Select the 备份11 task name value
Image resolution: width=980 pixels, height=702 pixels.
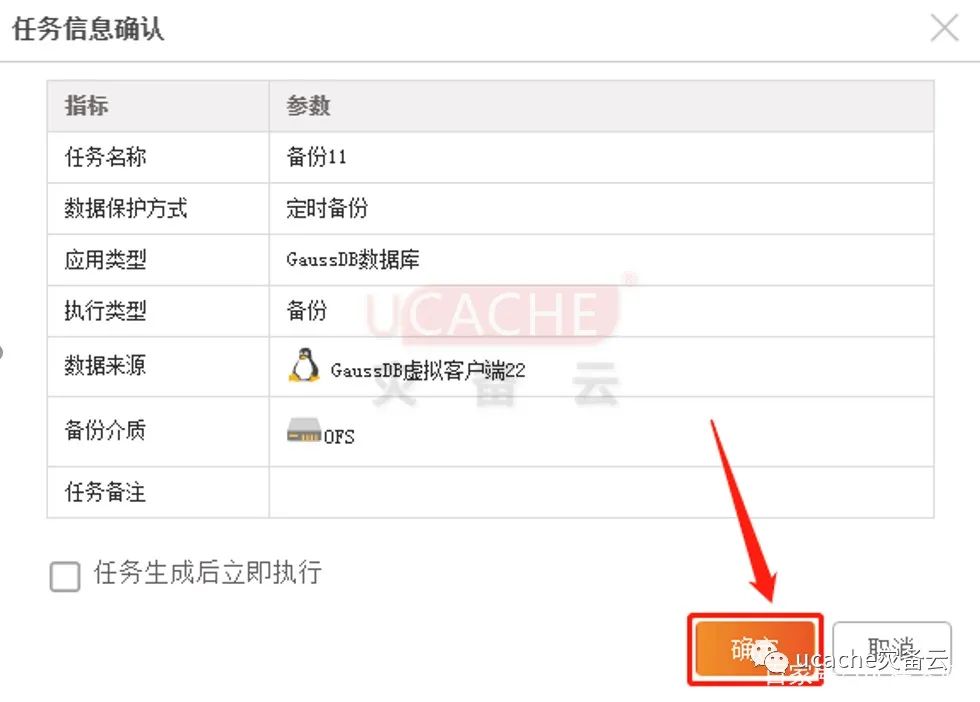pos(316,156)
